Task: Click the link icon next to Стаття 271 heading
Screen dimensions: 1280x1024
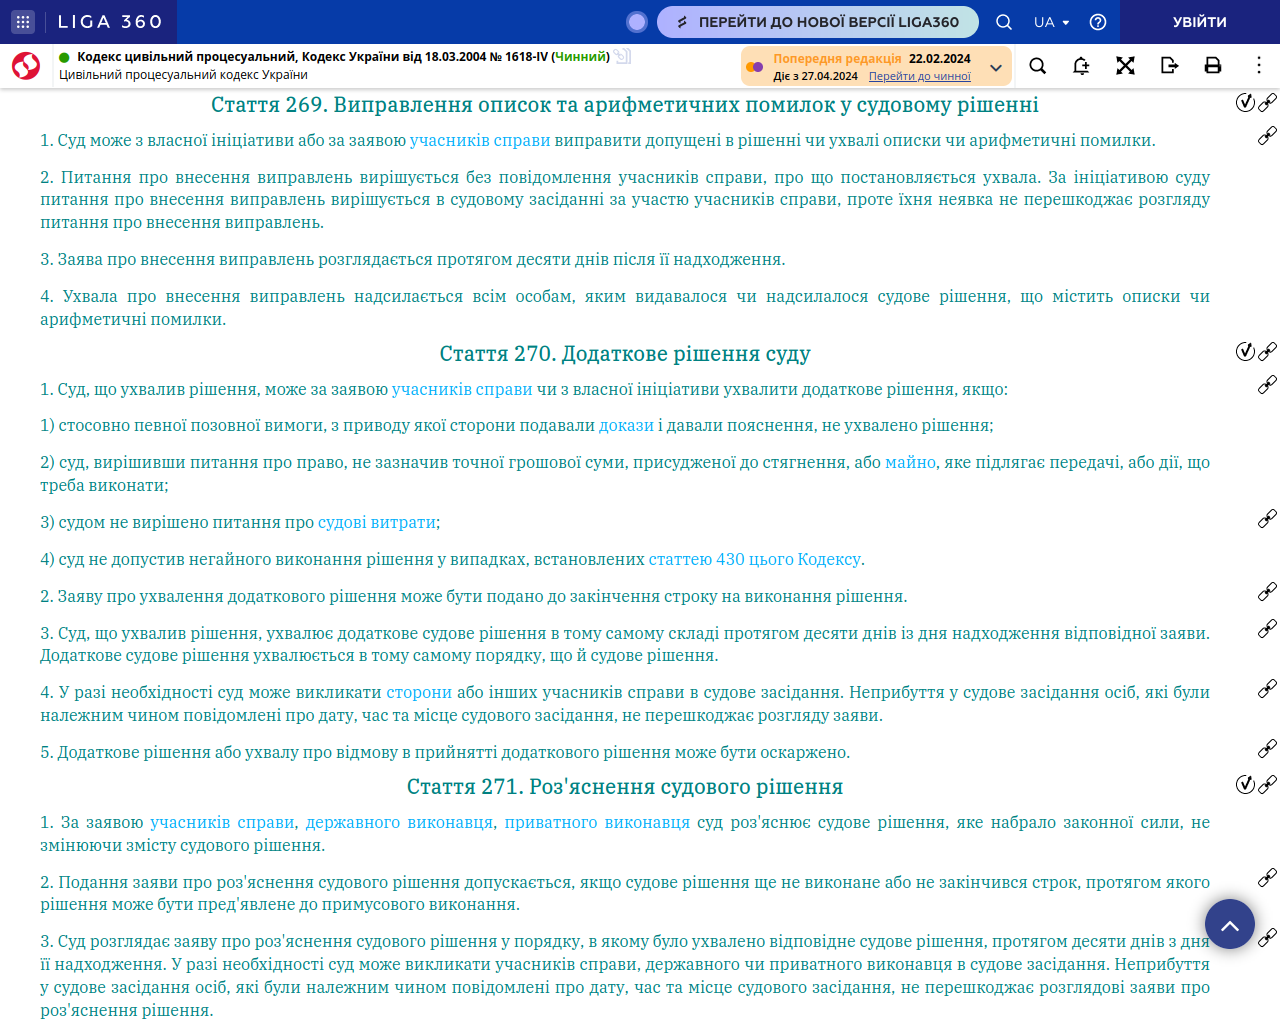Action: [x=1267, y=784]
